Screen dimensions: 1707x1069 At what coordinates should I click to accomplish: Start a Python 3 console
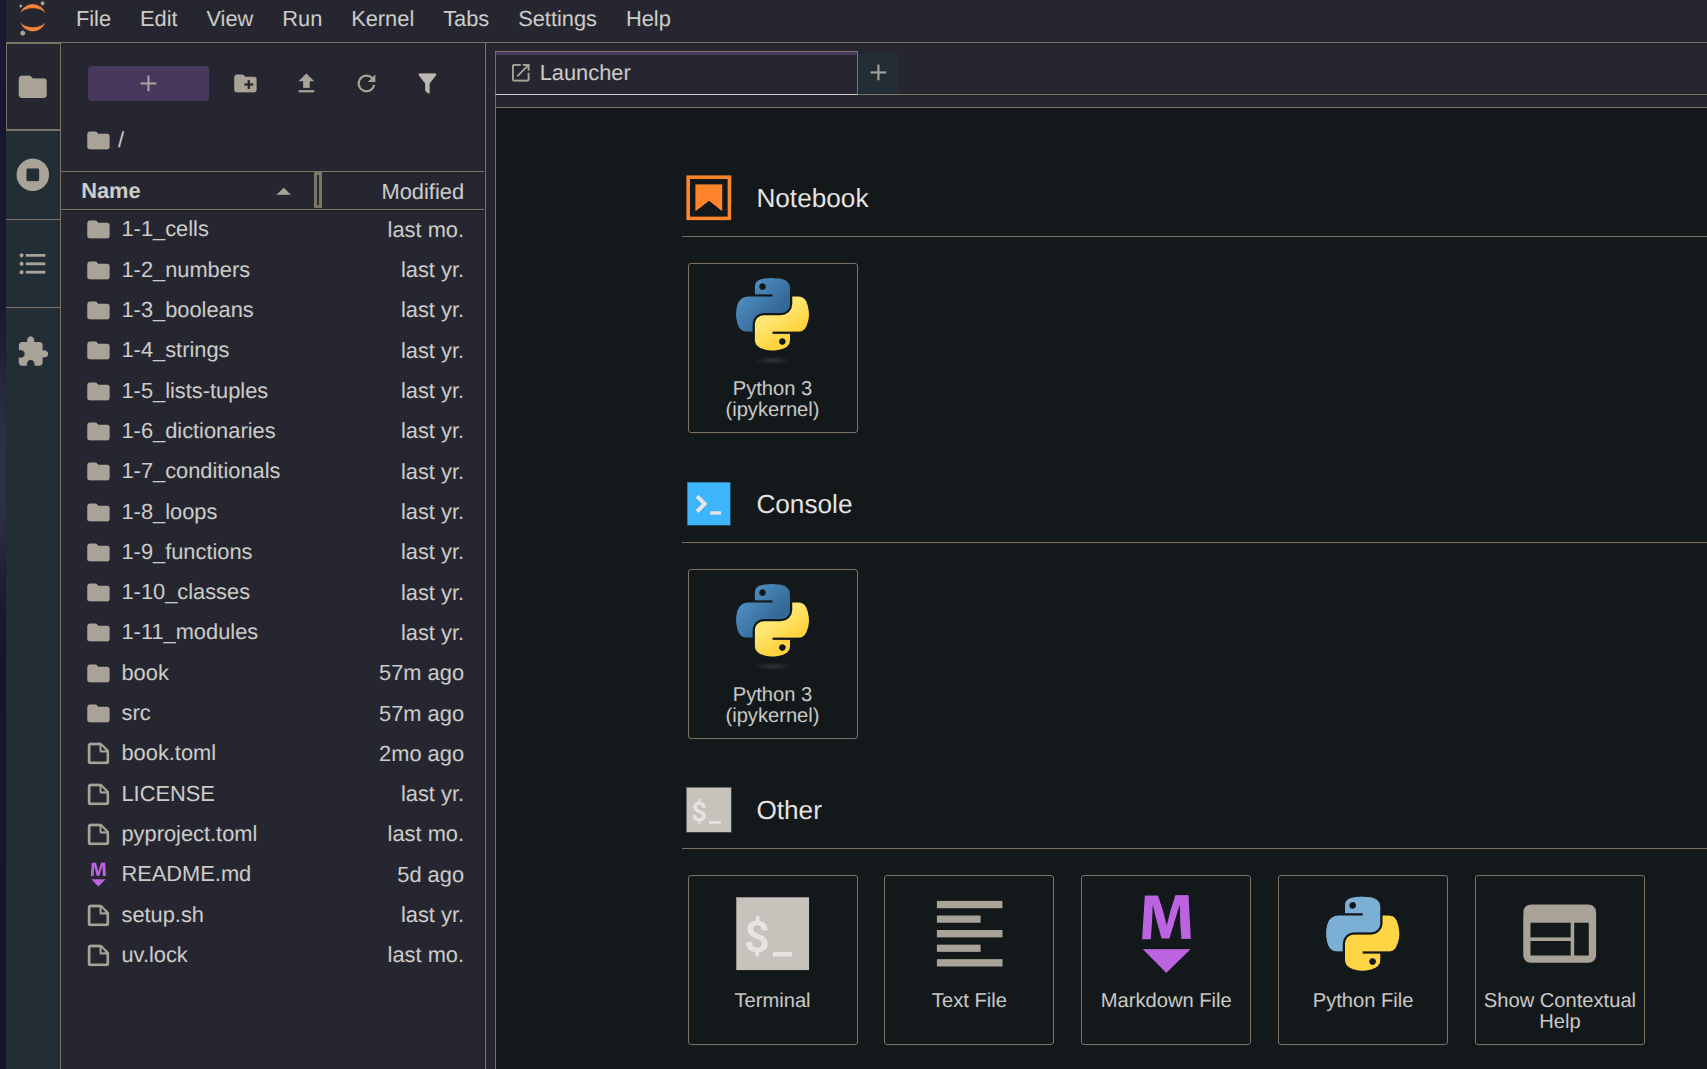(x=772, y=654)
